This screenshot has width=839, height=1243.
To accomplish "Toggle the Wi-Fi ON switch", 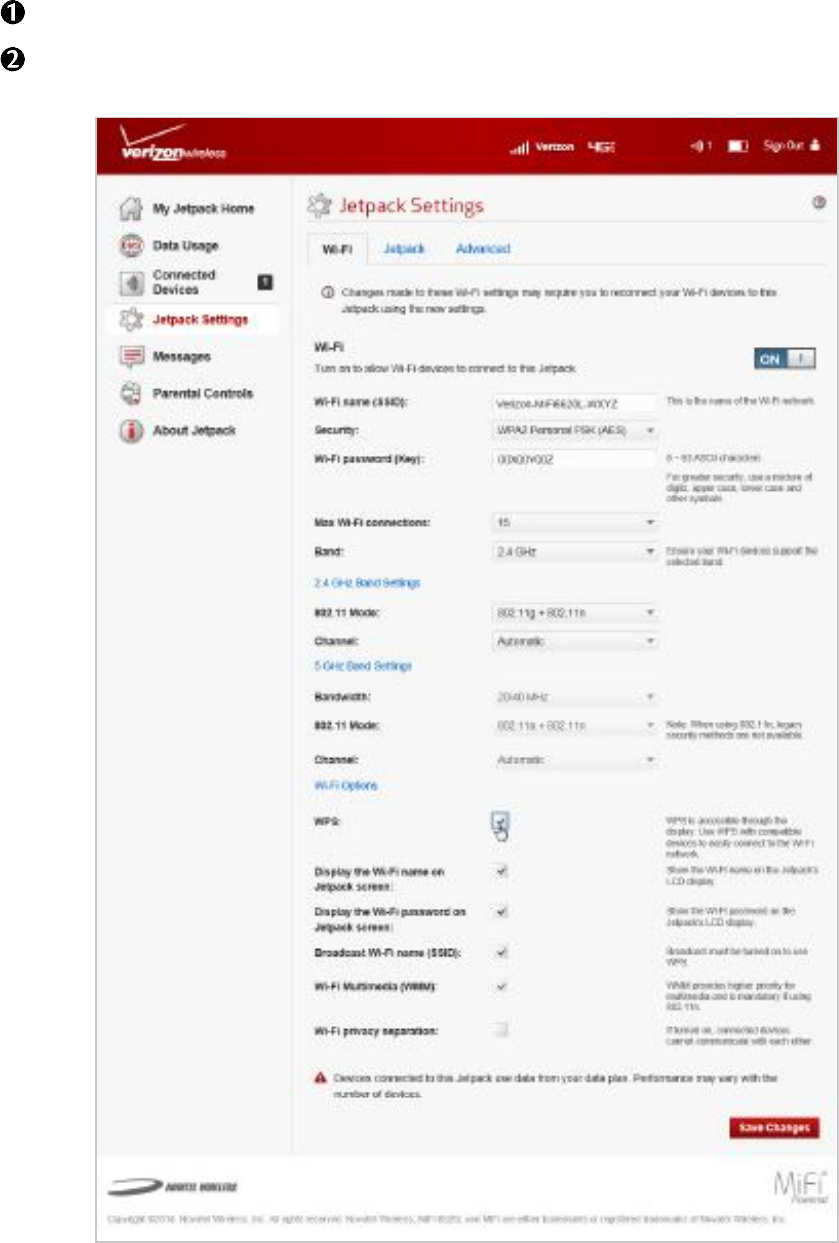I will point(787,359).
